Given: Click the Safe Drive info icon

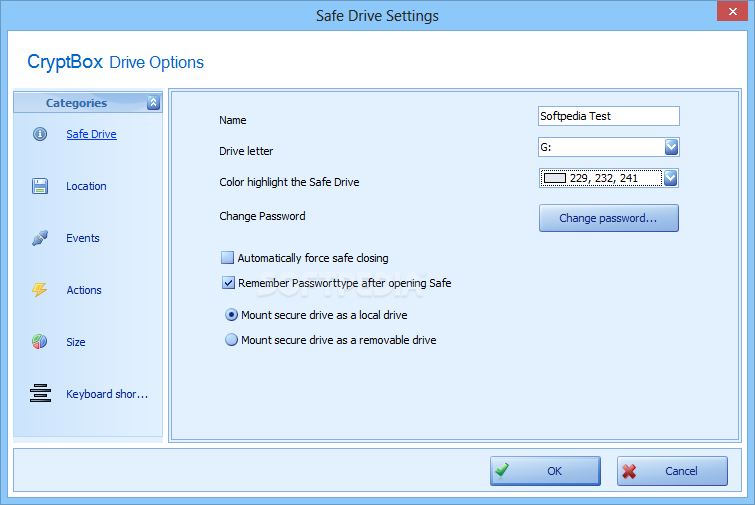Looking at the screenshot, I should click(x=40, y=134).
